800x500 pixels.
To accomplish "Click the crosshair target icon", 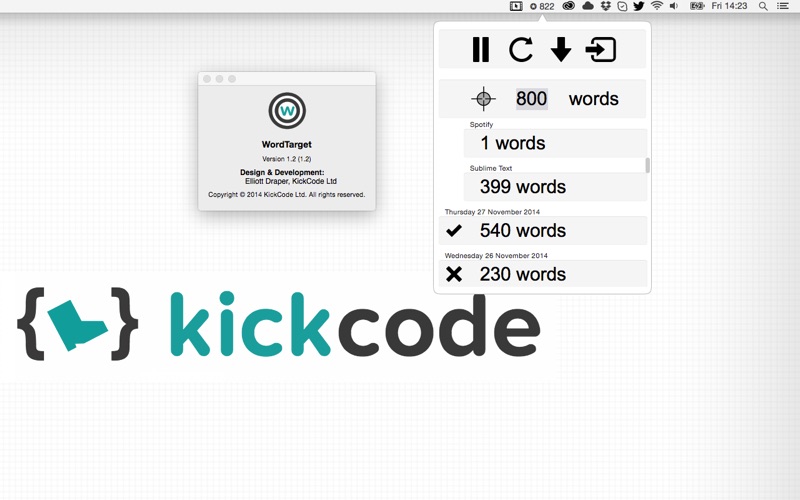I will click(483, 98).
